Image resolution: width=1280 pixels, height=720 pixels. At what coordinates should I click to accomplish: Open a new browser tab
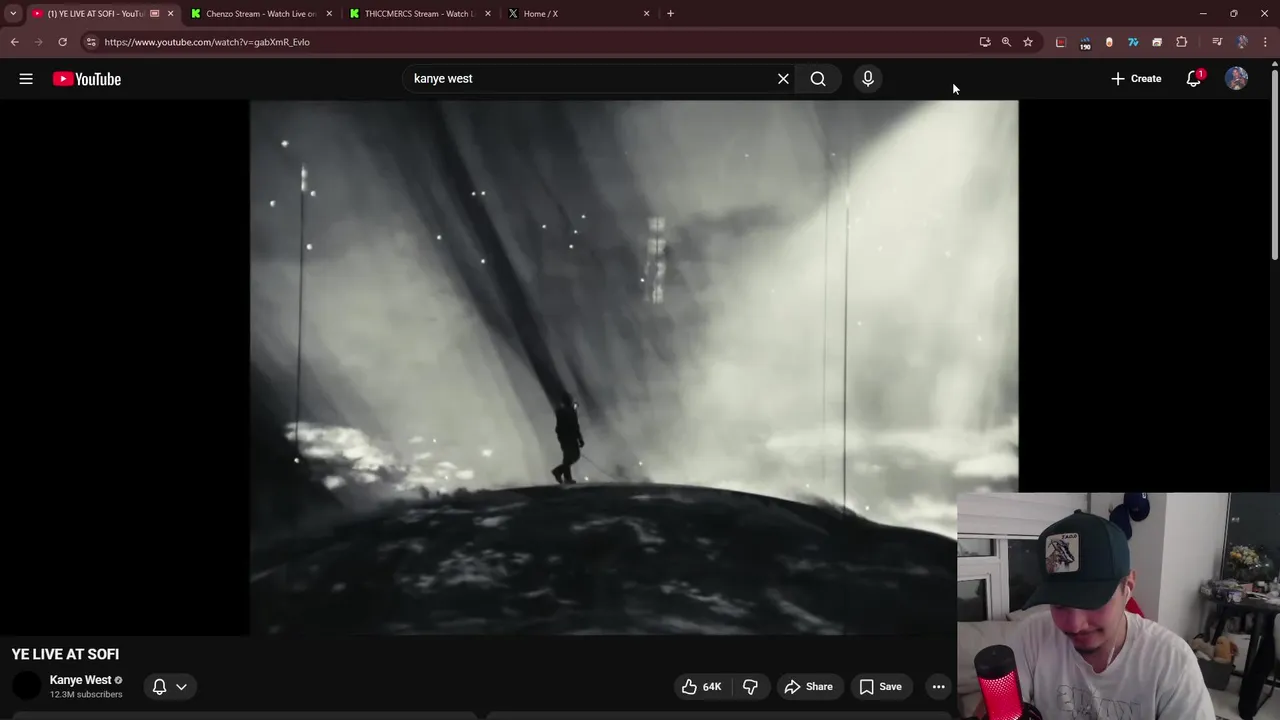[x=670, y=14]
